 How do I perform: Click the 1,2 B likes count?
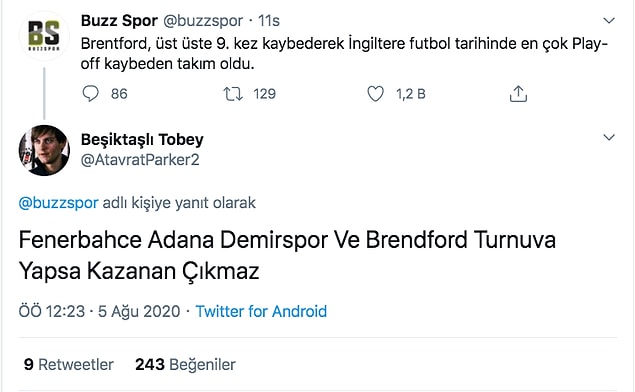point(411,94)
